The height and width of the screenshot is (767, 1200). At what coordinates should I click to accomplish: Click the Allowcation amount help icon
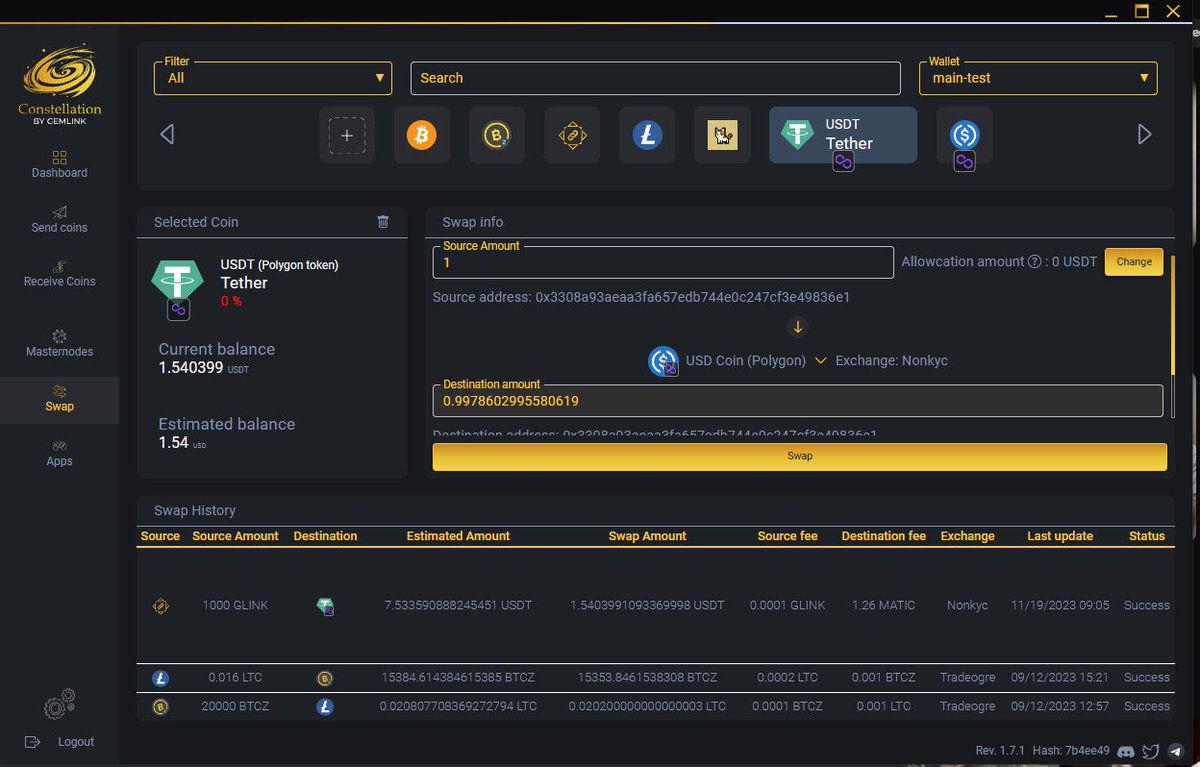[x=1034, y=262]
